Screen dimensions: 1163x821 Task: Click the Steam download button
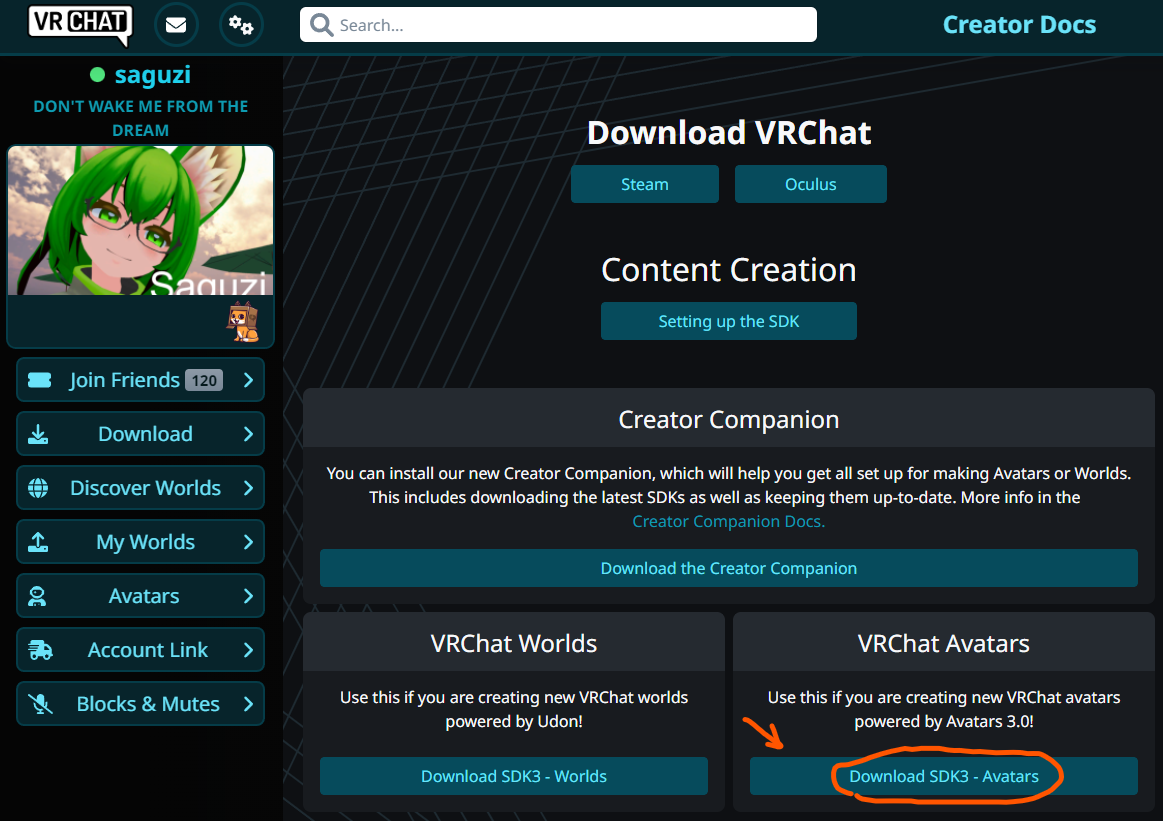[645, 184]
